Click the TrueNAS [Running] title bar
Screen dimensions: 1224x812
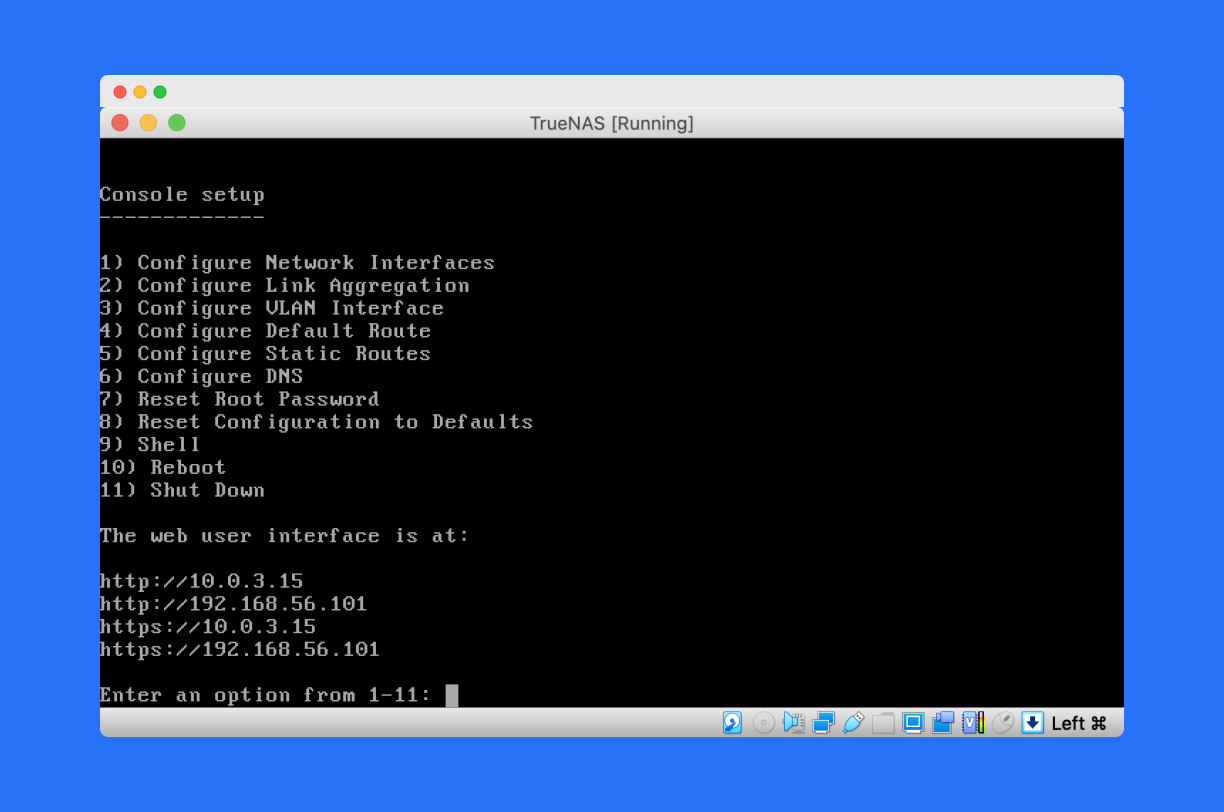(611, 123)
